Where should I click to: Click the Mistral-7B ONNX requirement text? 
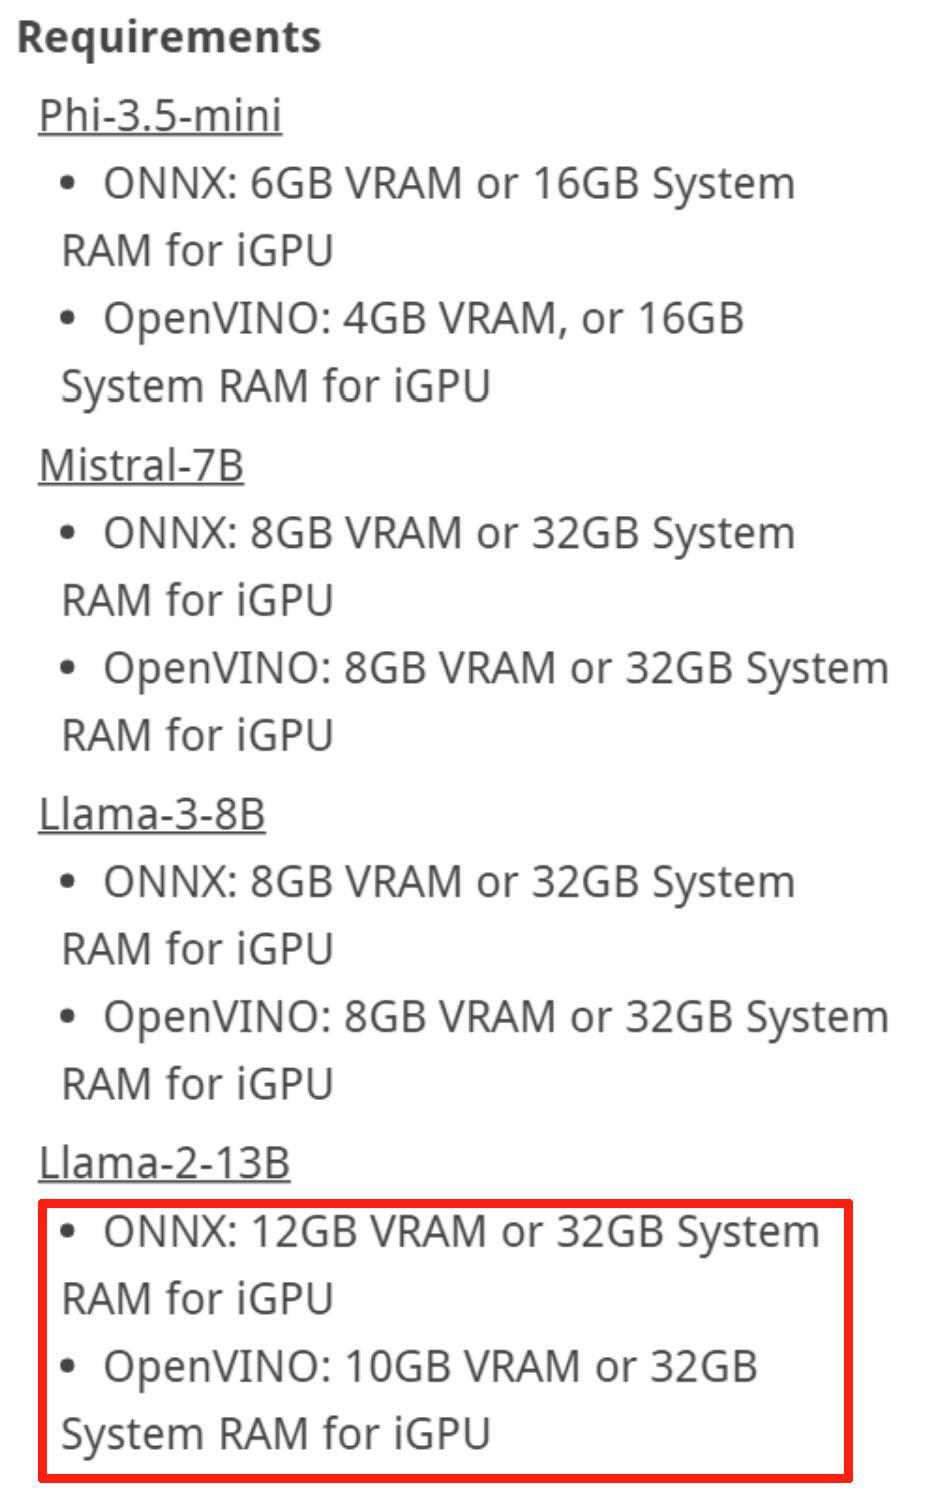click(449, 533)
